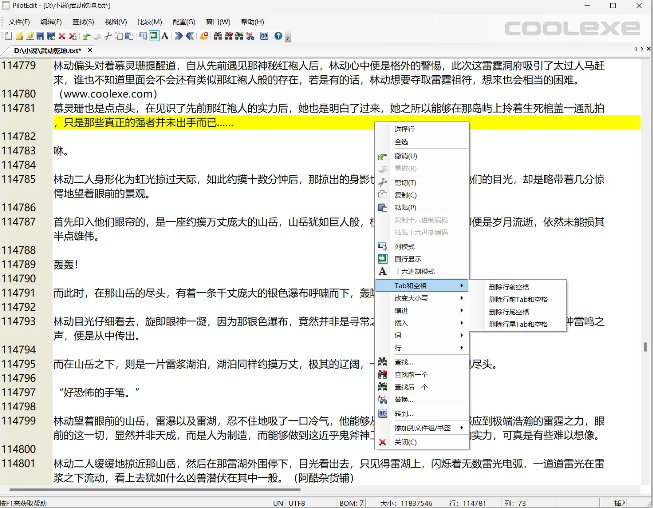Click the red X Close file toolbar icon
This screenshot has height=508, width=653.
coord(62,36)
